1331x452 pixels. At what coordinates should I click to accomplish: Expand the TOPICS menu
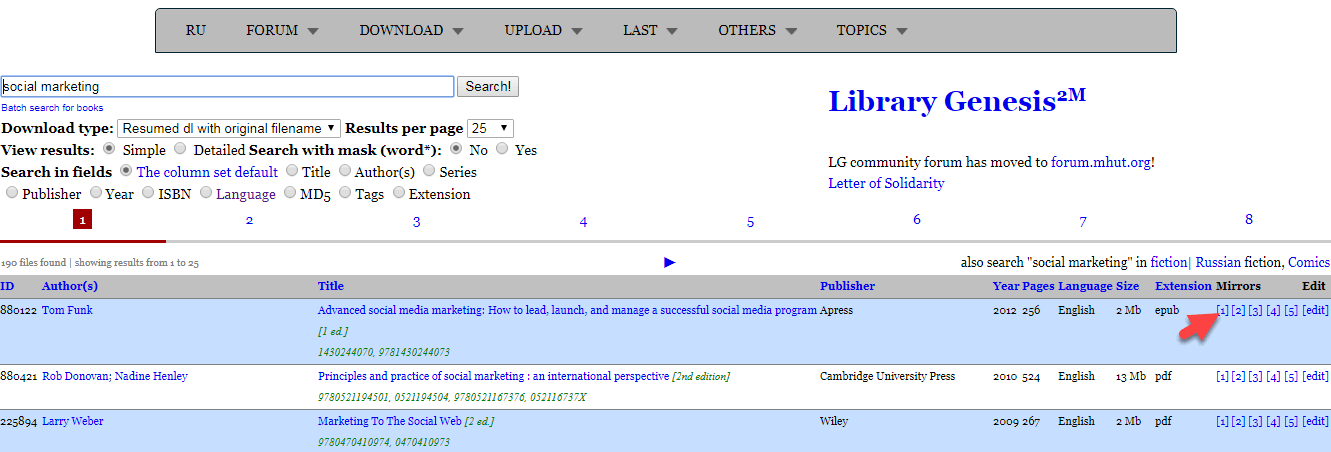click(871, 31)
